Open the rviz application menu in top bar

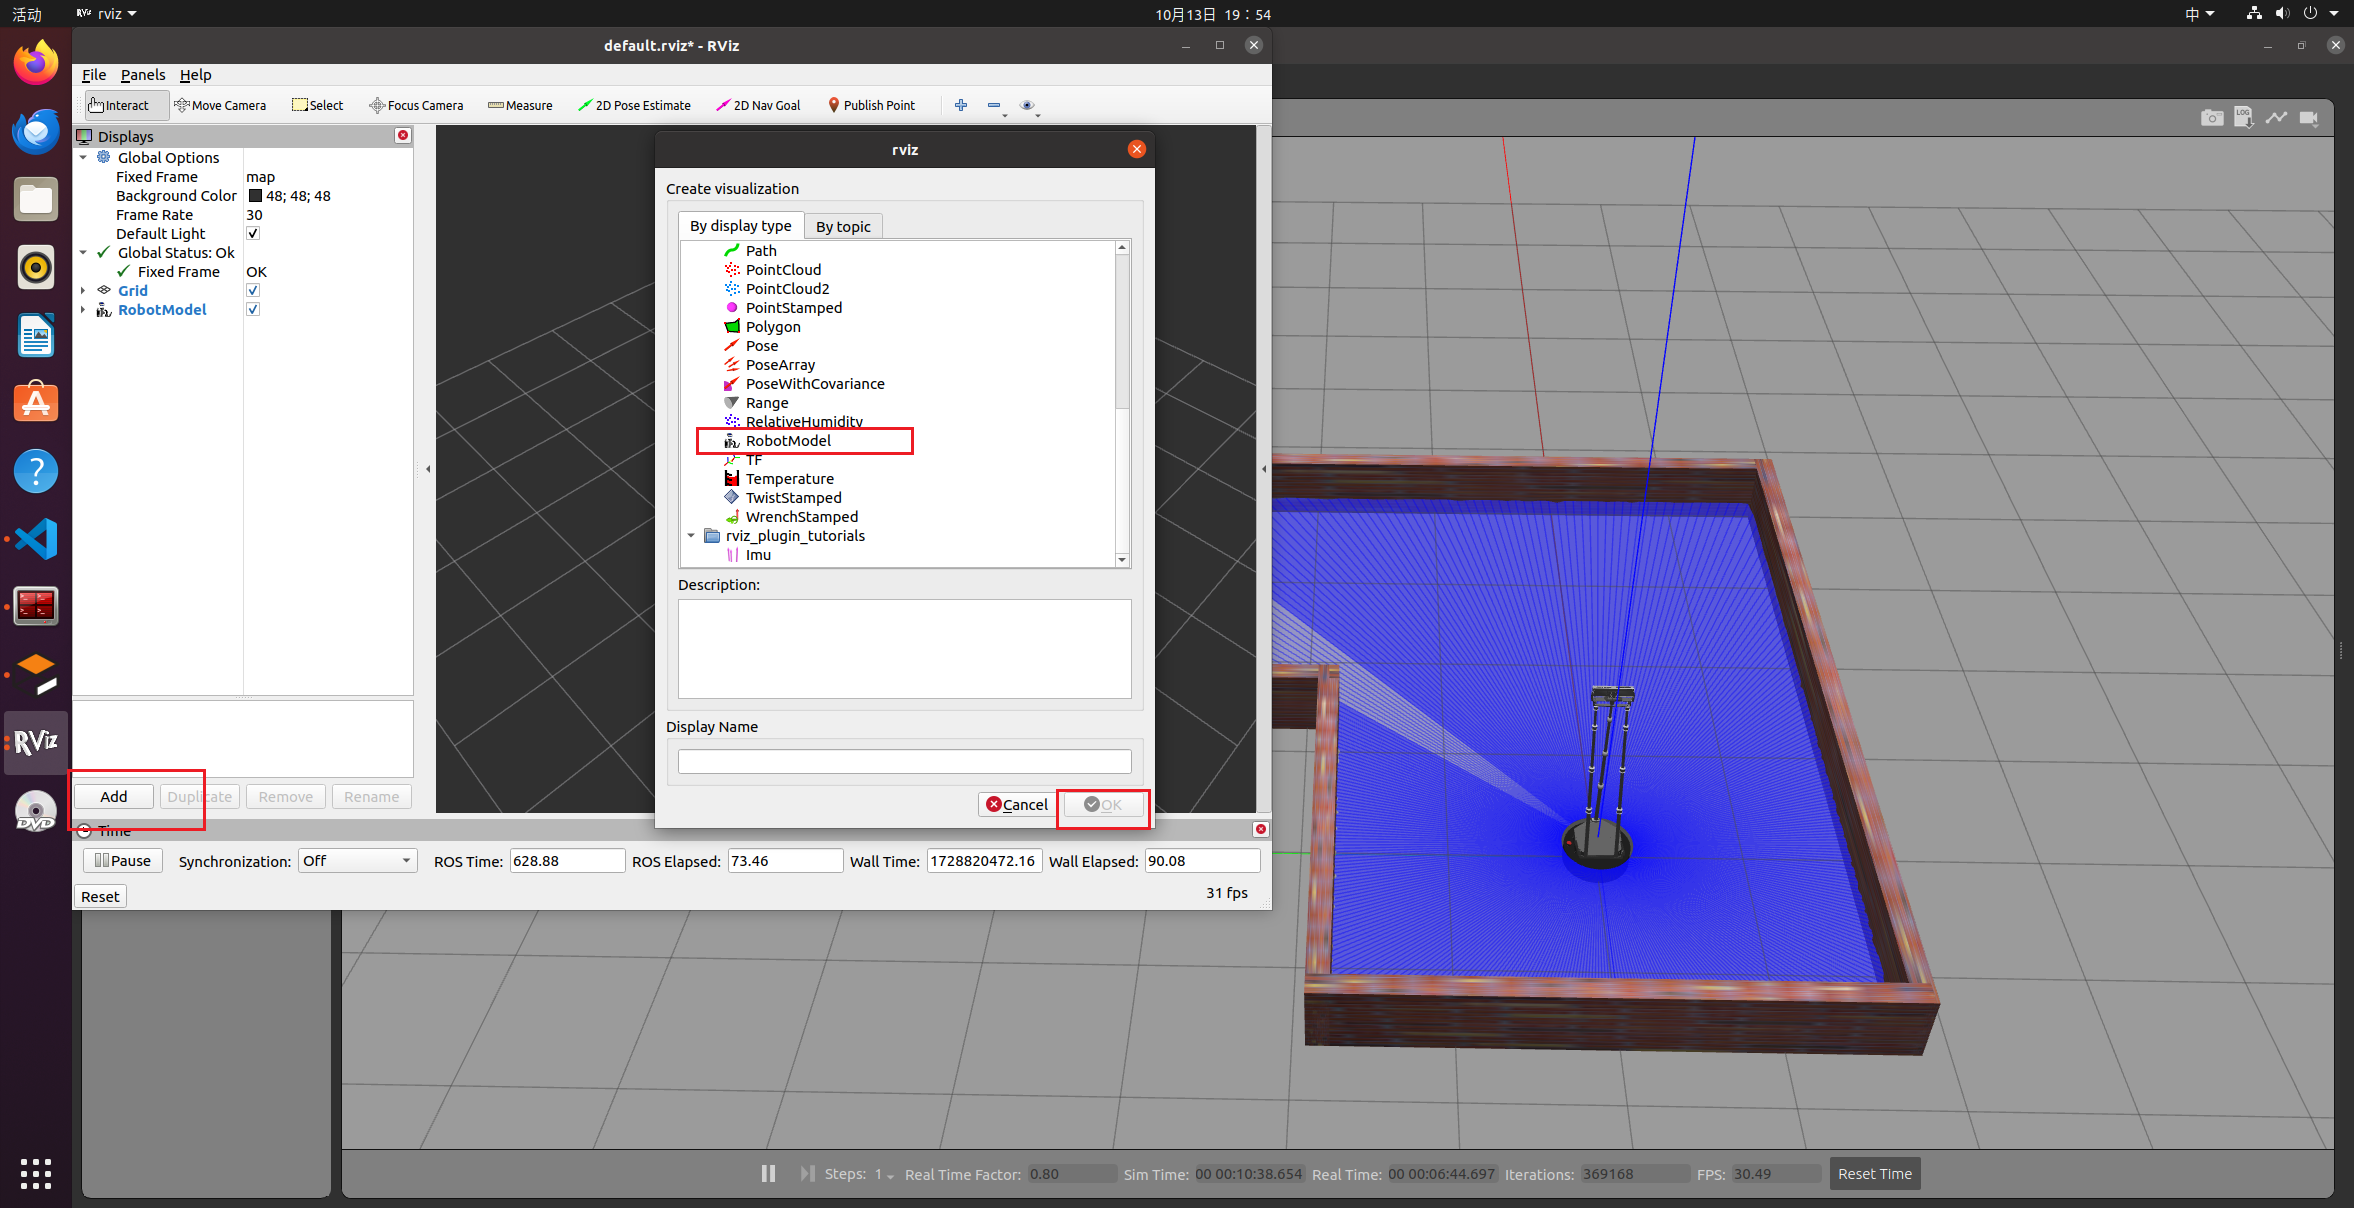point(107,14)
